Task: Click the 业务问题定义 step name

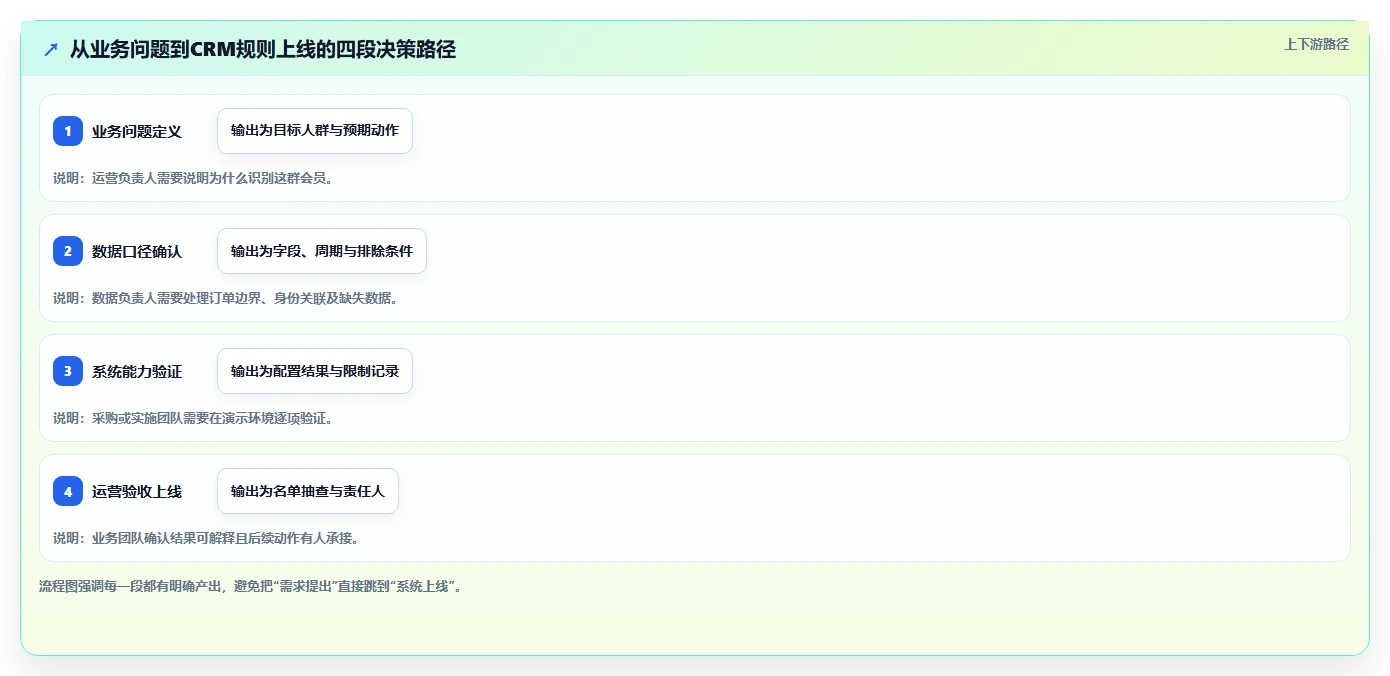Action: 137,131
